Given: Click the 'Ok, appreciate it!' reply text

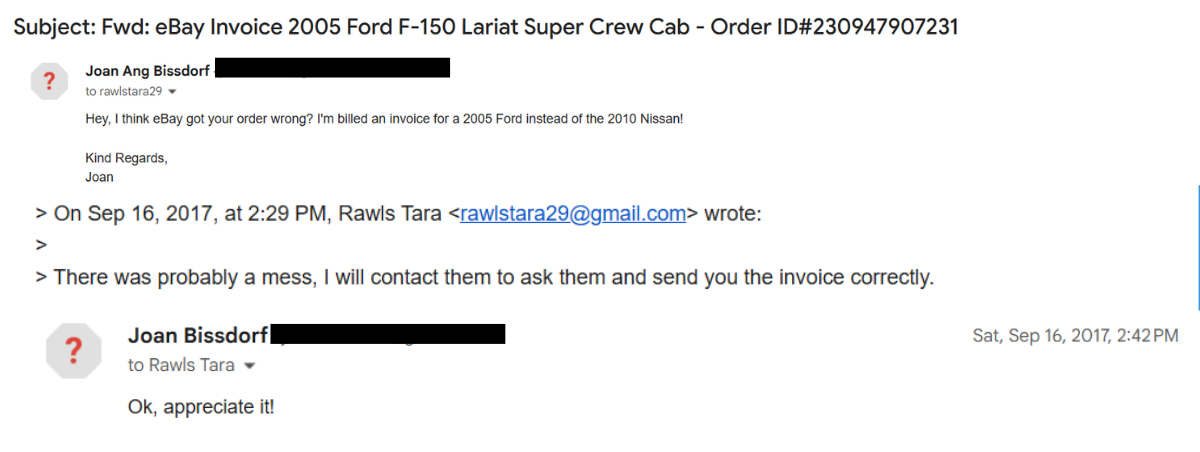Looking at the screenshot, I should pyautogui.click(x=200, y=407).
